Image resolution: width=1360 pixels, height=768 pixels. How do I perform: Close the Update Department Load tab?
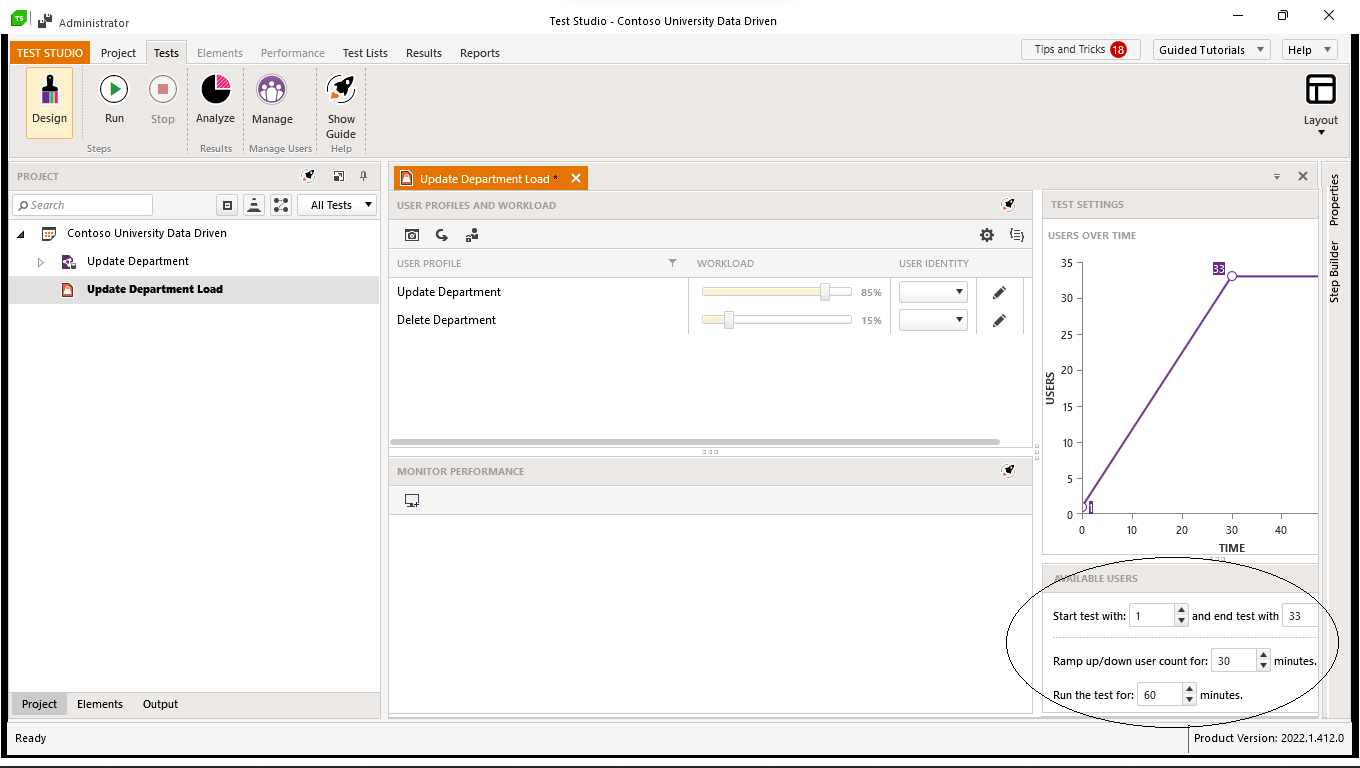click(x=575, y=178)
